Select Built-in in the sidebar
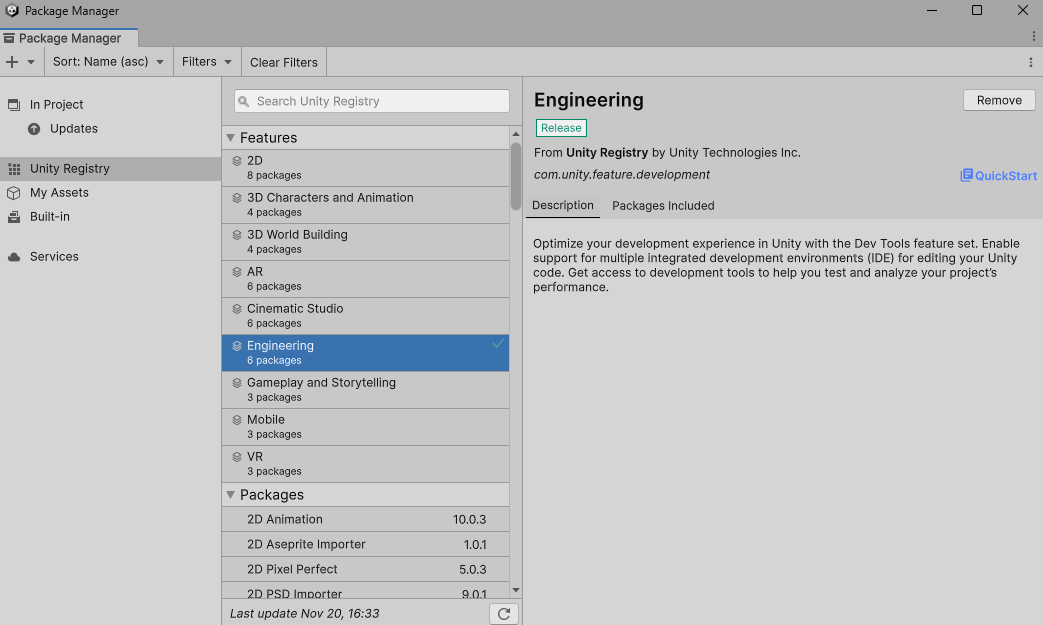 pyautogui.click(x=110, y=217)
